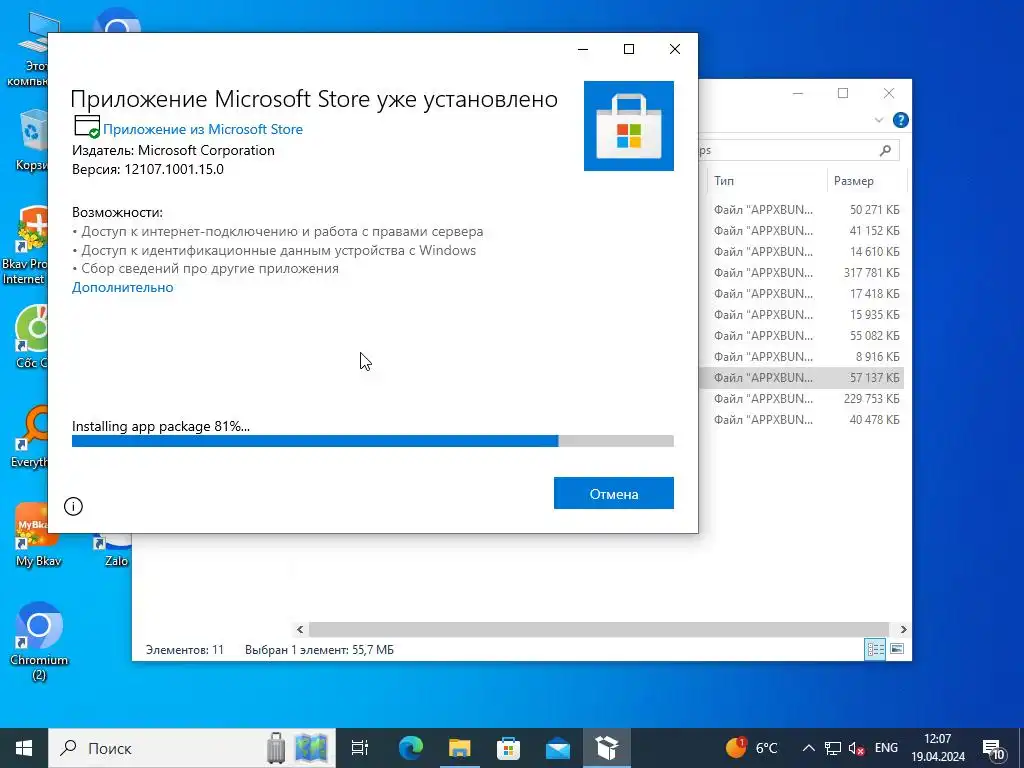Select file row with size 55 082 КБ
1024x768 pixels.
pos(803,335)
